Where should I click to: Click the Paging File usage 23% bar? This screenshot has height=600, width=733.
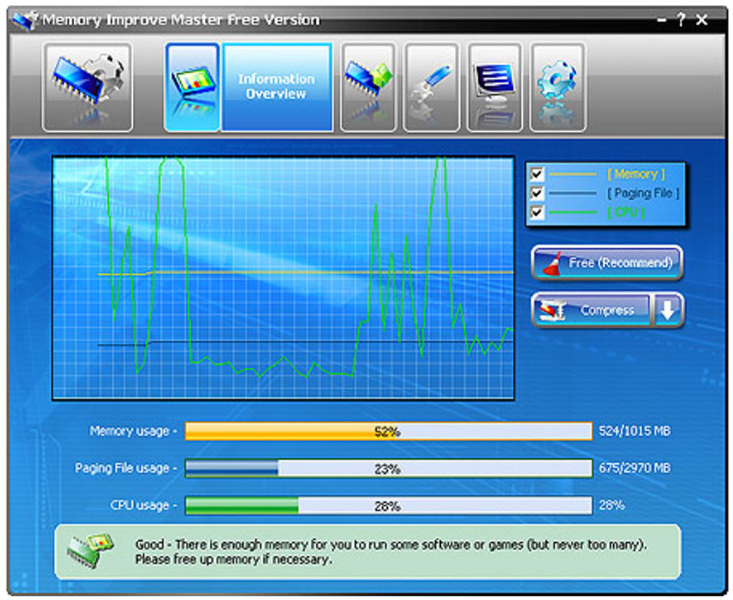[x=388, y=468]
